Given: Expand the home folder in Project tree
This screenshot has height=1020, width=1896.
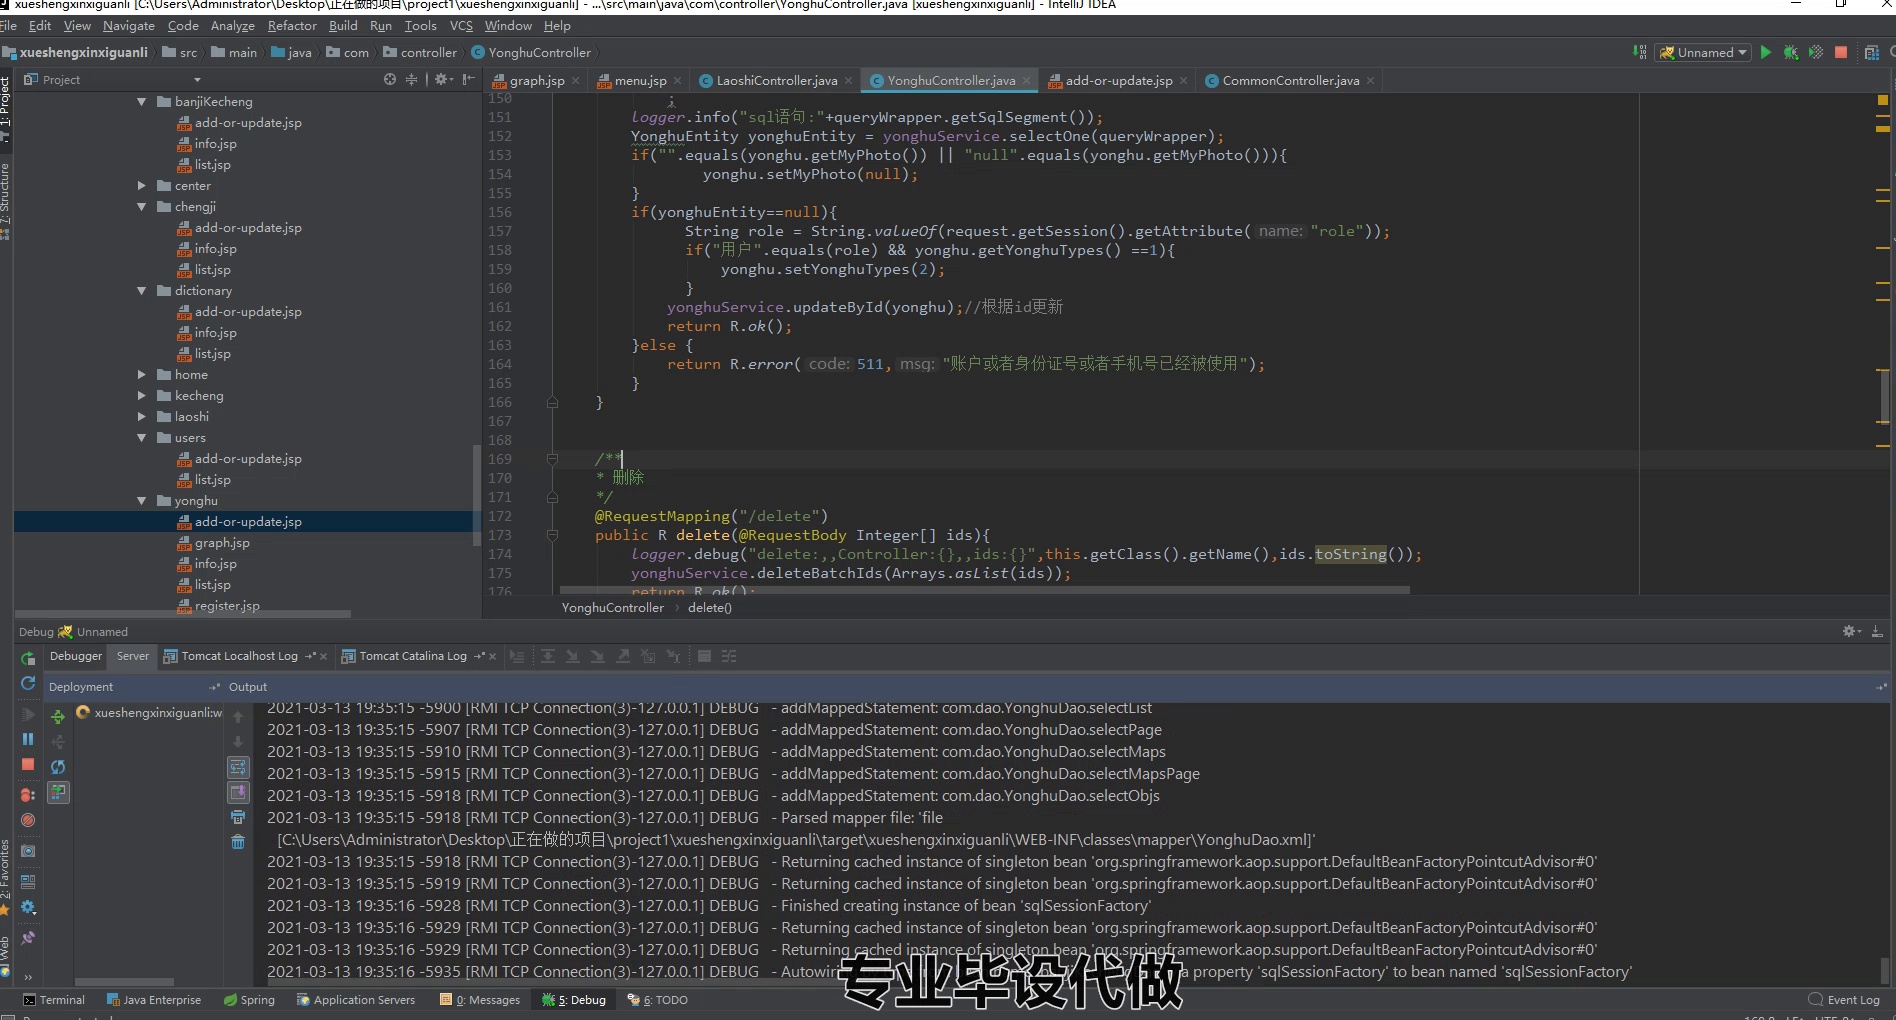Looking at the screenshot, I should pyautogui.click(x=143, y=374).
